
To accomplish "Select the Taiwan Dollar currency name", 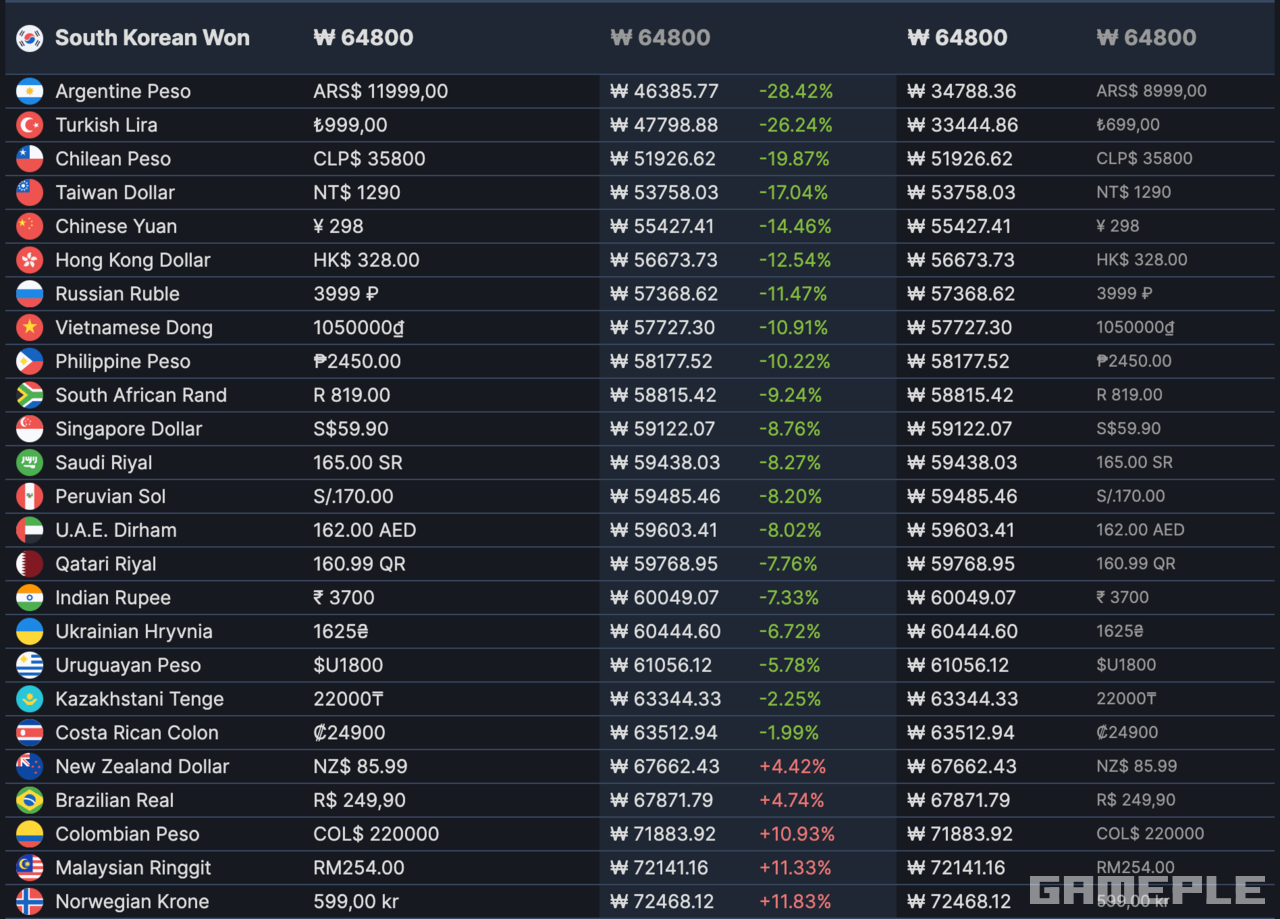I will [x=115, y=192].
